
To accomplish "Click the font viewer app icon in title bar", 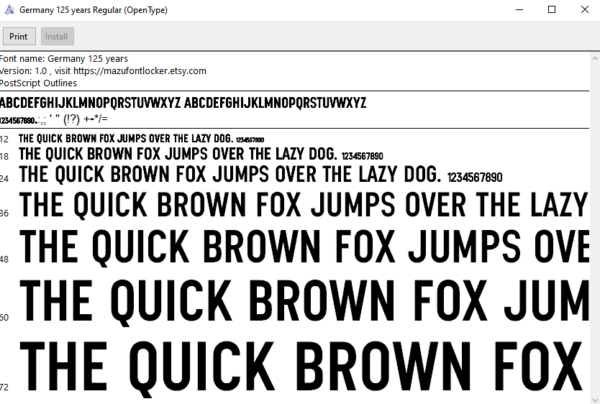I will (x=9, y=10).
